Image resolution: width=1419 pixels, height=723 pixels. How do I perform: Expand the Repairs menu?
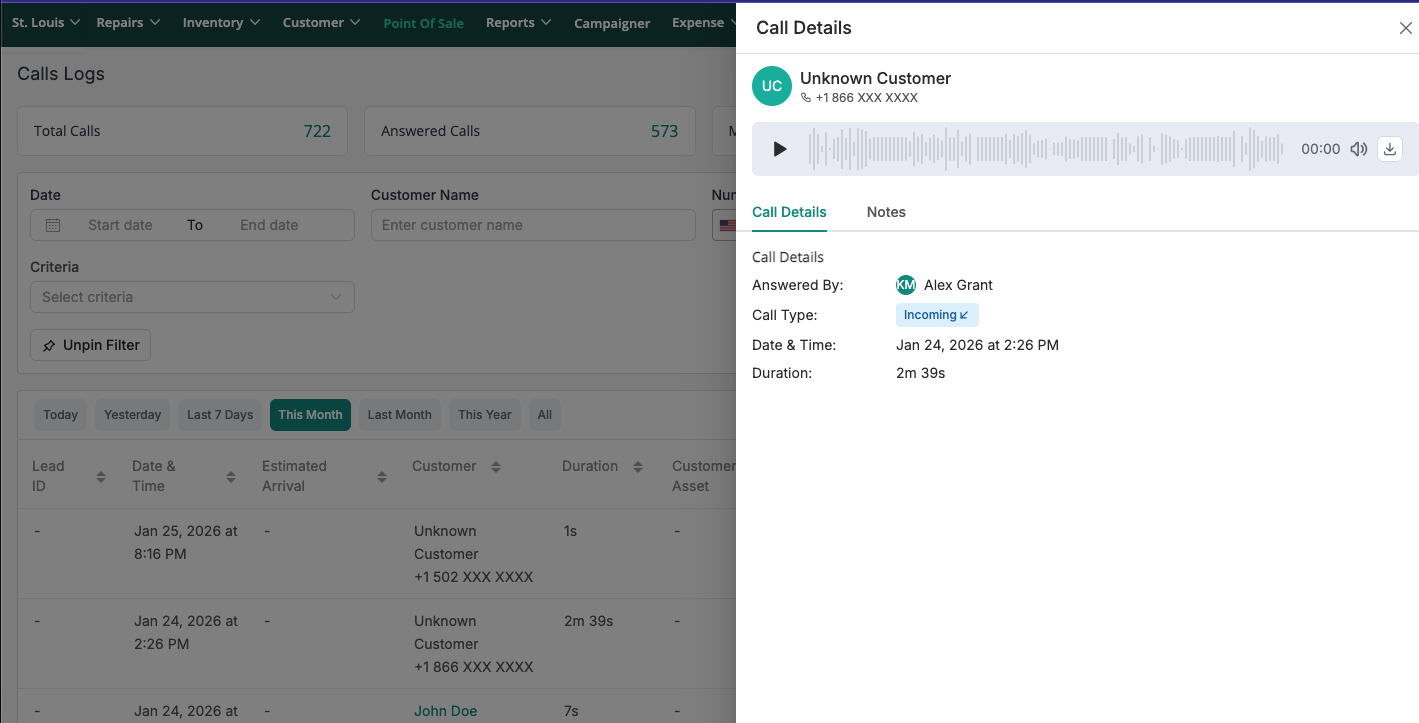pyautogui.click(x=128, y=23)
